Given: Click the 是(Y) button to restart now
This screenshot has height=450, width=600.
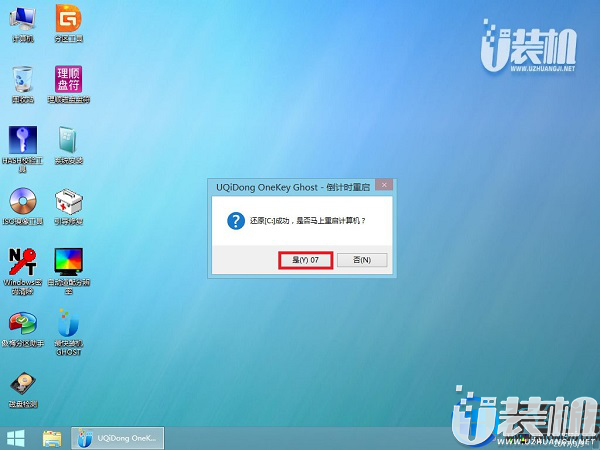Looking at the screenshot, I should 305,260.
